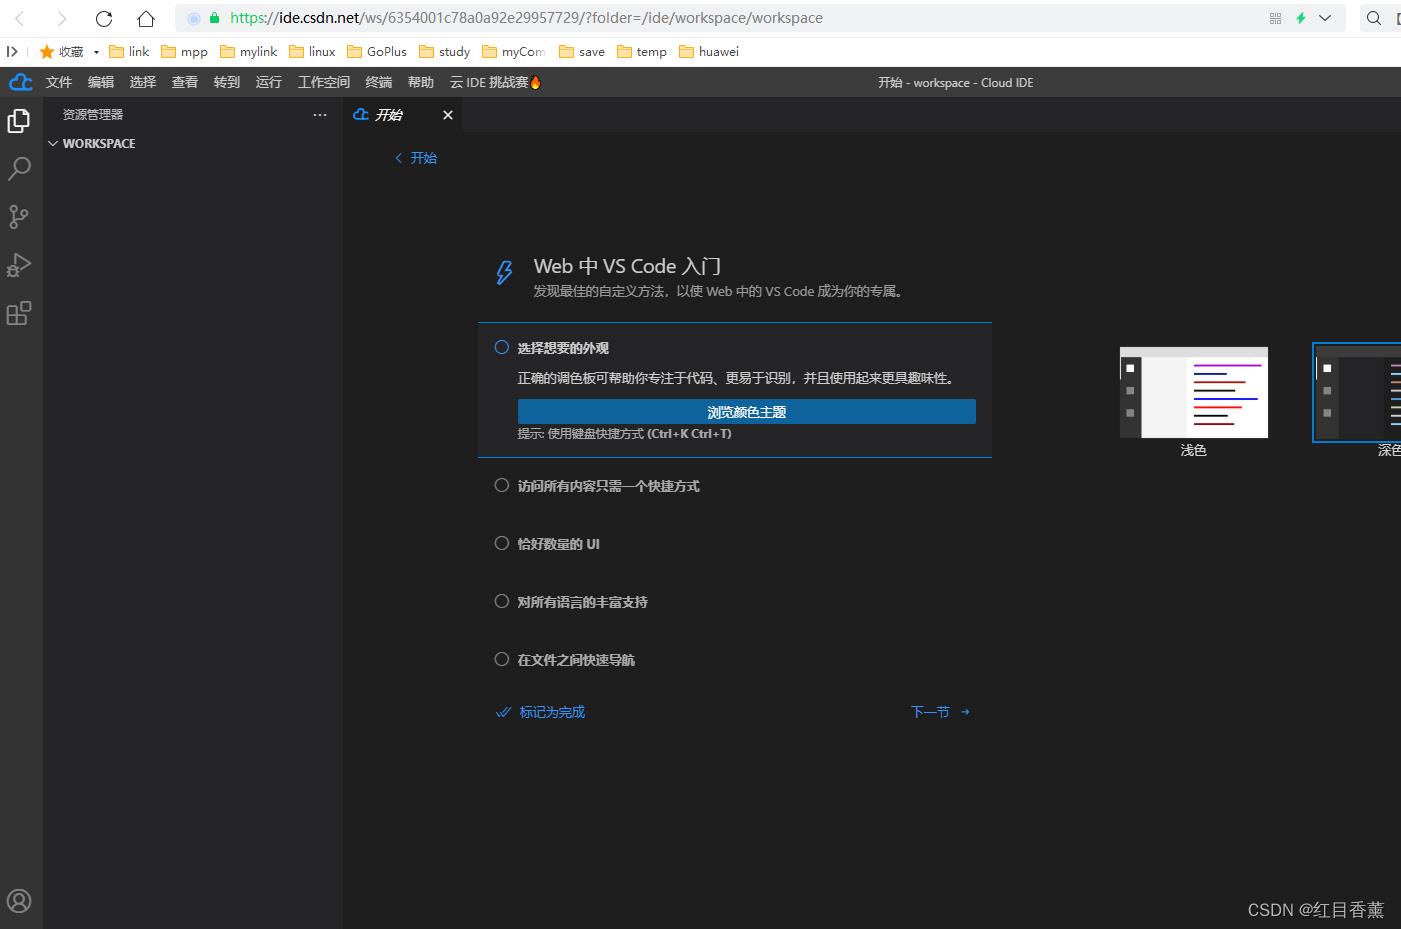
Task: Click the lightning bolt icon beside walkthrough title
Action: 505,272
